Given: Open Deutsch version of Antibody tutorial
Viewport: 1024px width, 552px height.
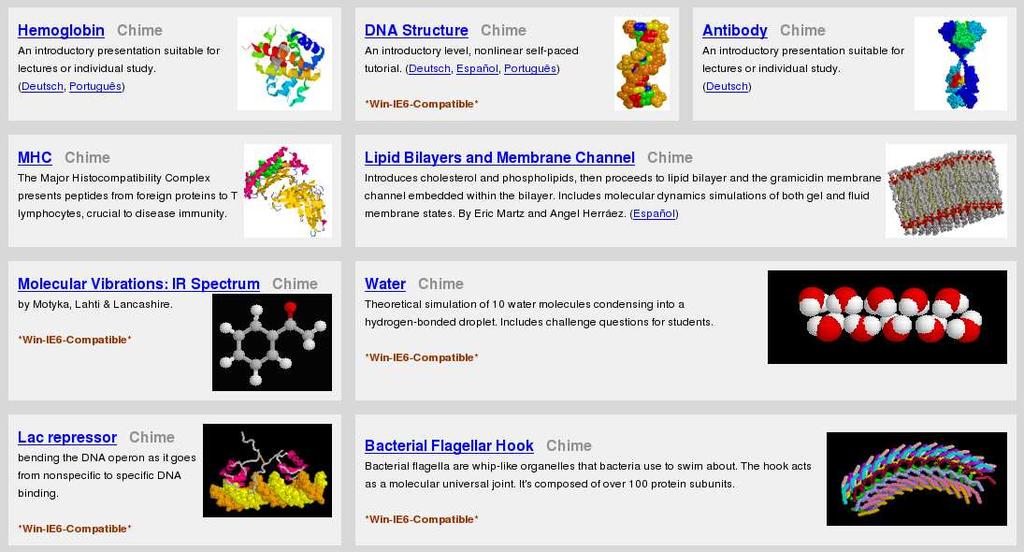Looking at the screenshot, I should (x=727, y=86).
